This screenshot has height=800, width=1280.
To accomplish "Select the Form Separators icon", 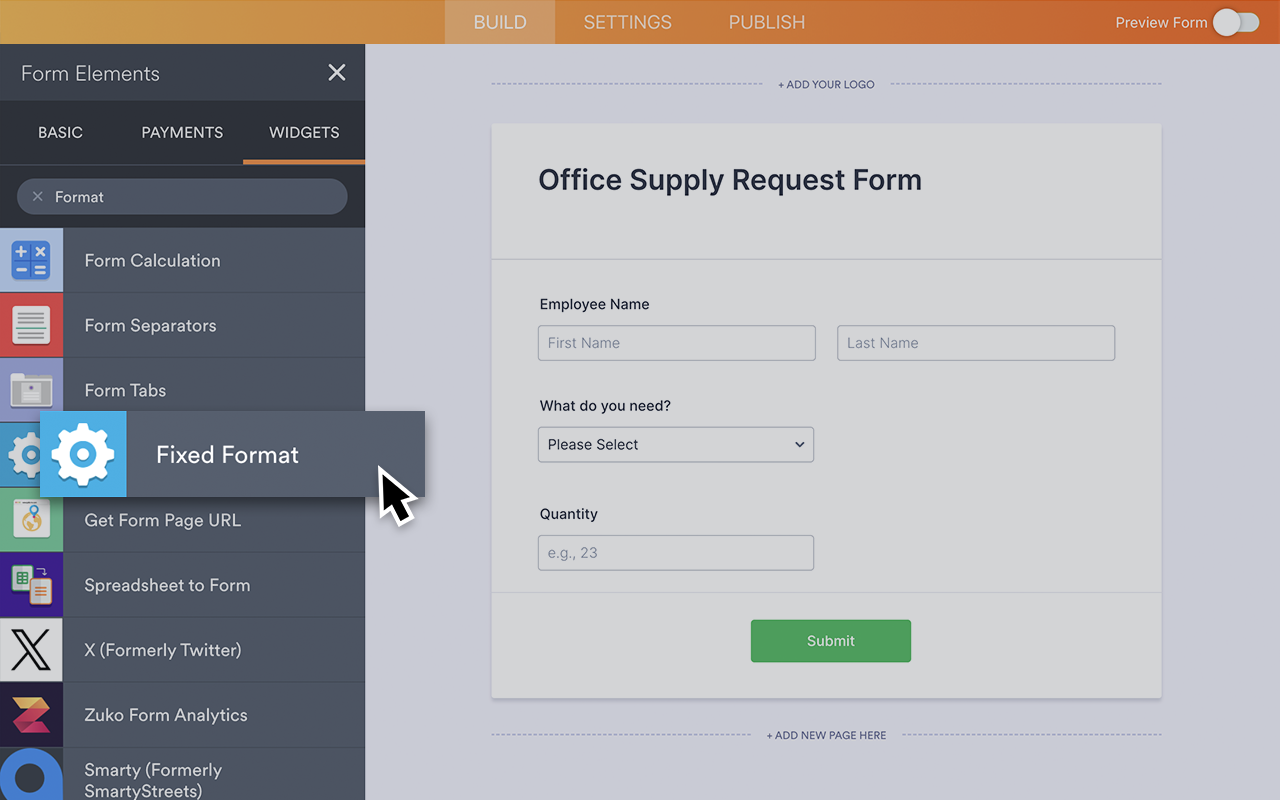I will pos(31,325).
